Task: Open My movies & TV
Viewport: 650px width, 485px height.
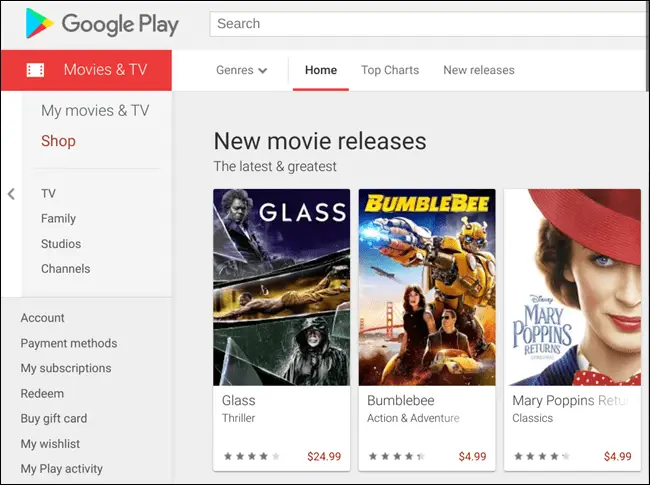Action: pos(95,111)
